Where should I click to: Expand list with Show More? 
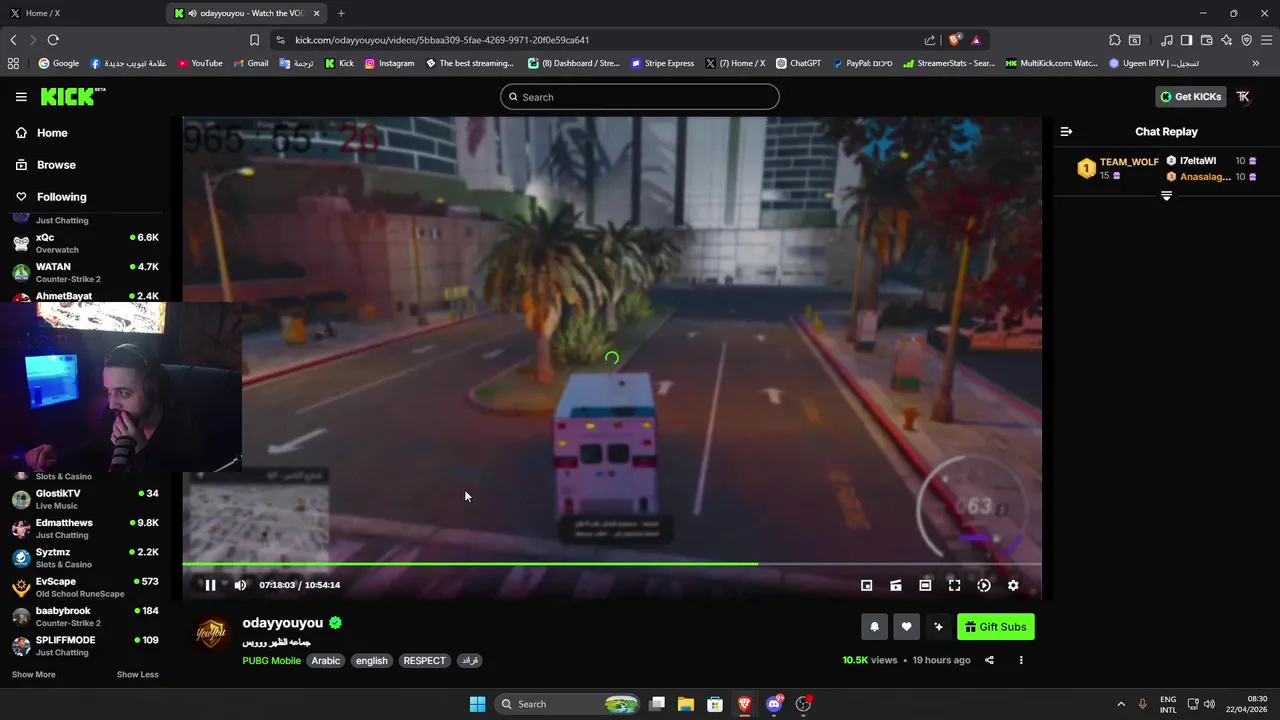click(33, 675)
